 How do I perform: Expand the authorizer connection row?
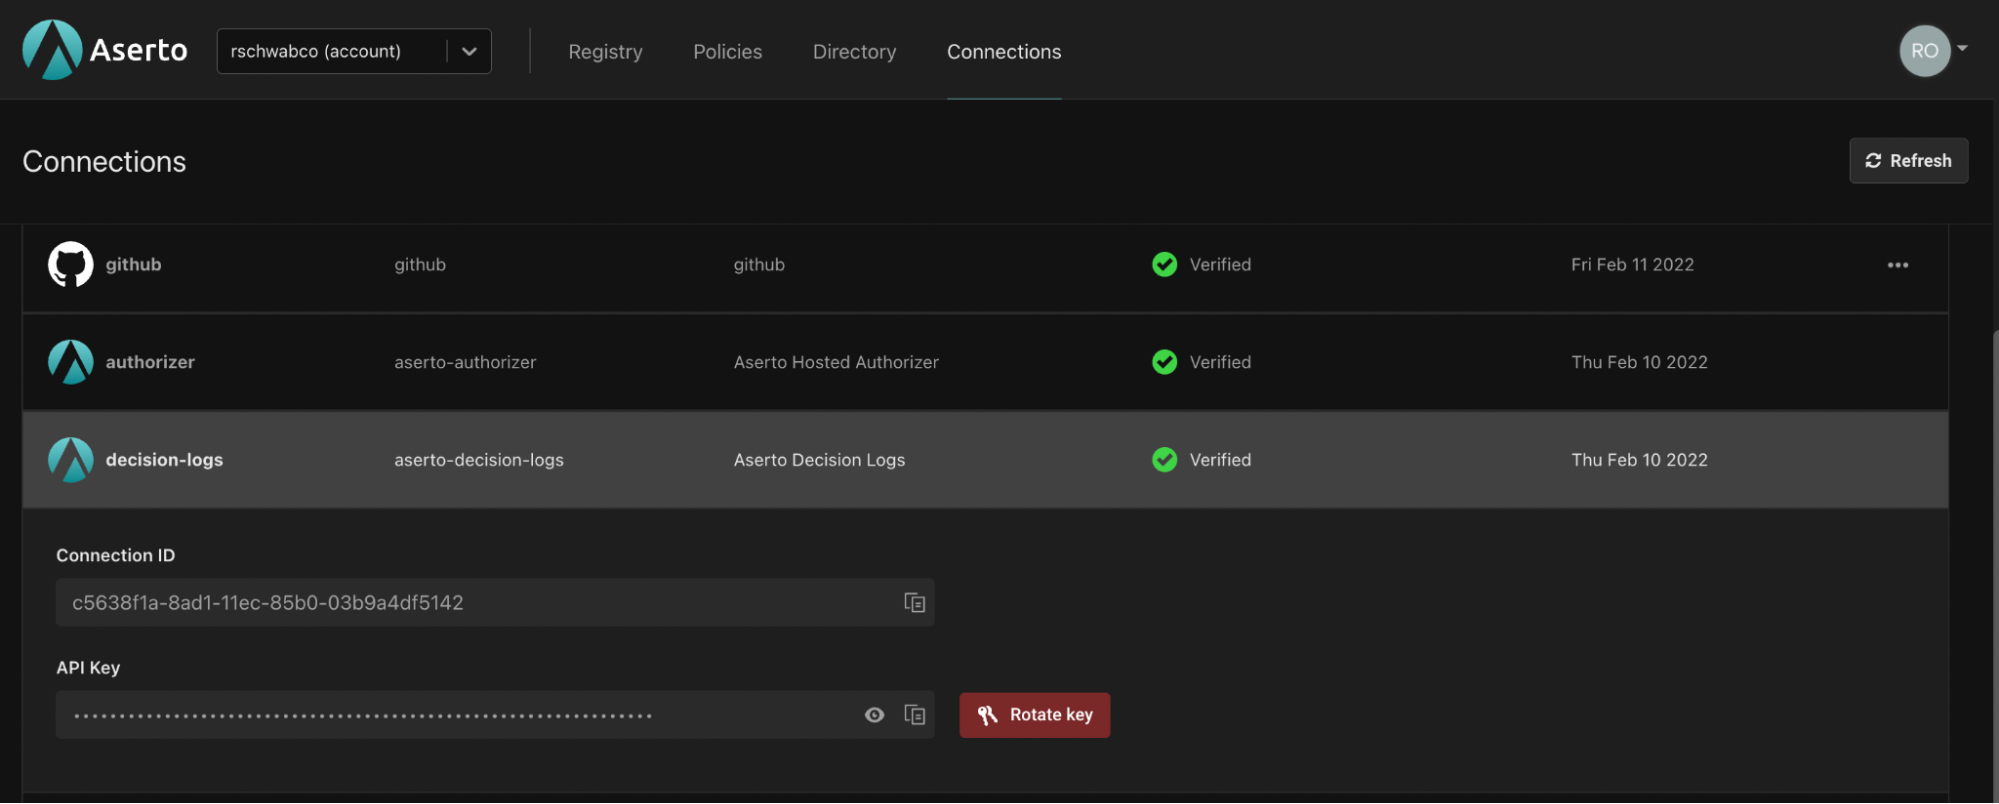click(985, 362)
